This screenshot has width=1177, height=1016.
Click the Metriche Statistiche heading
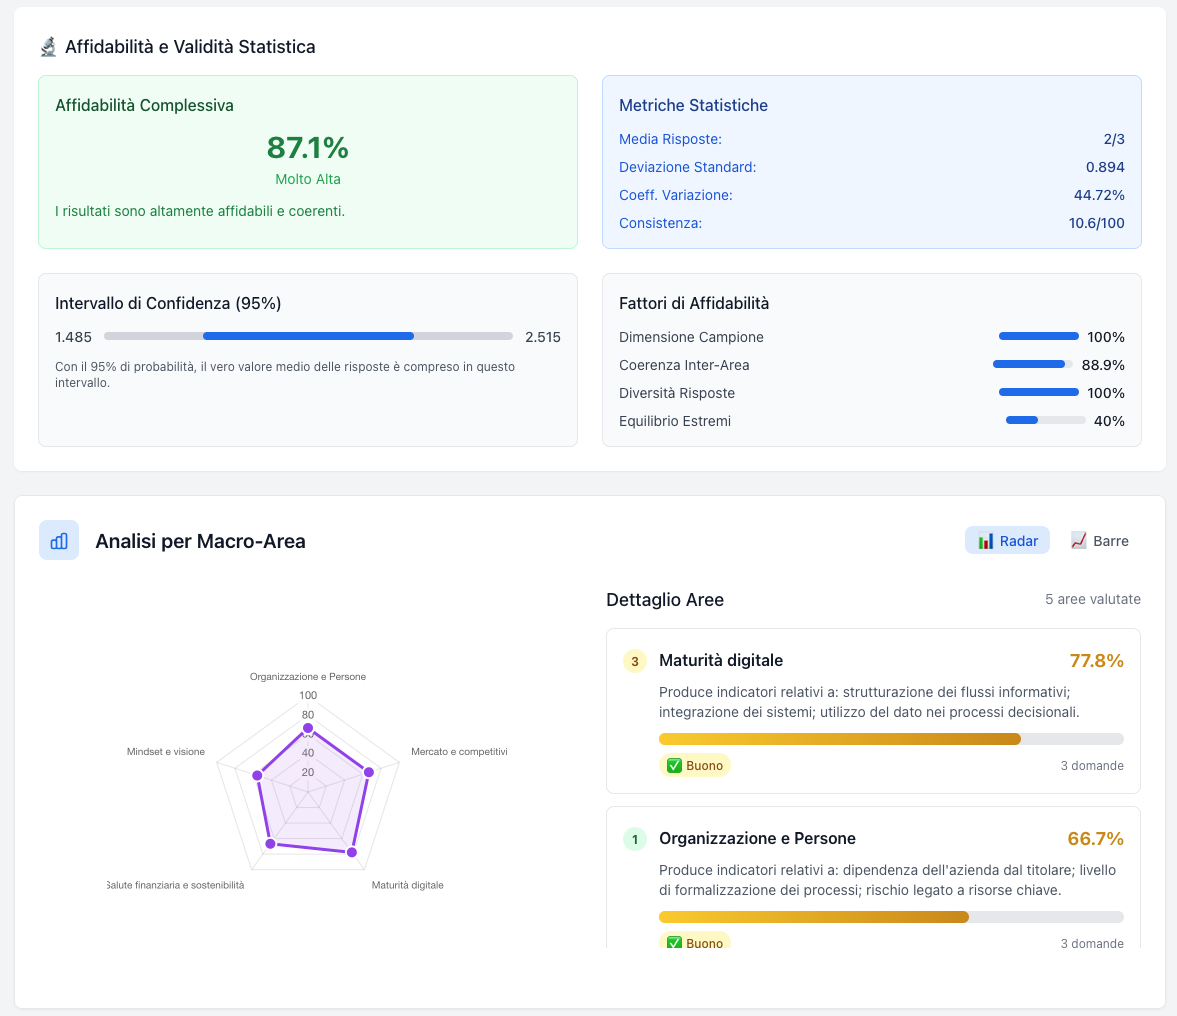(693, 105)
